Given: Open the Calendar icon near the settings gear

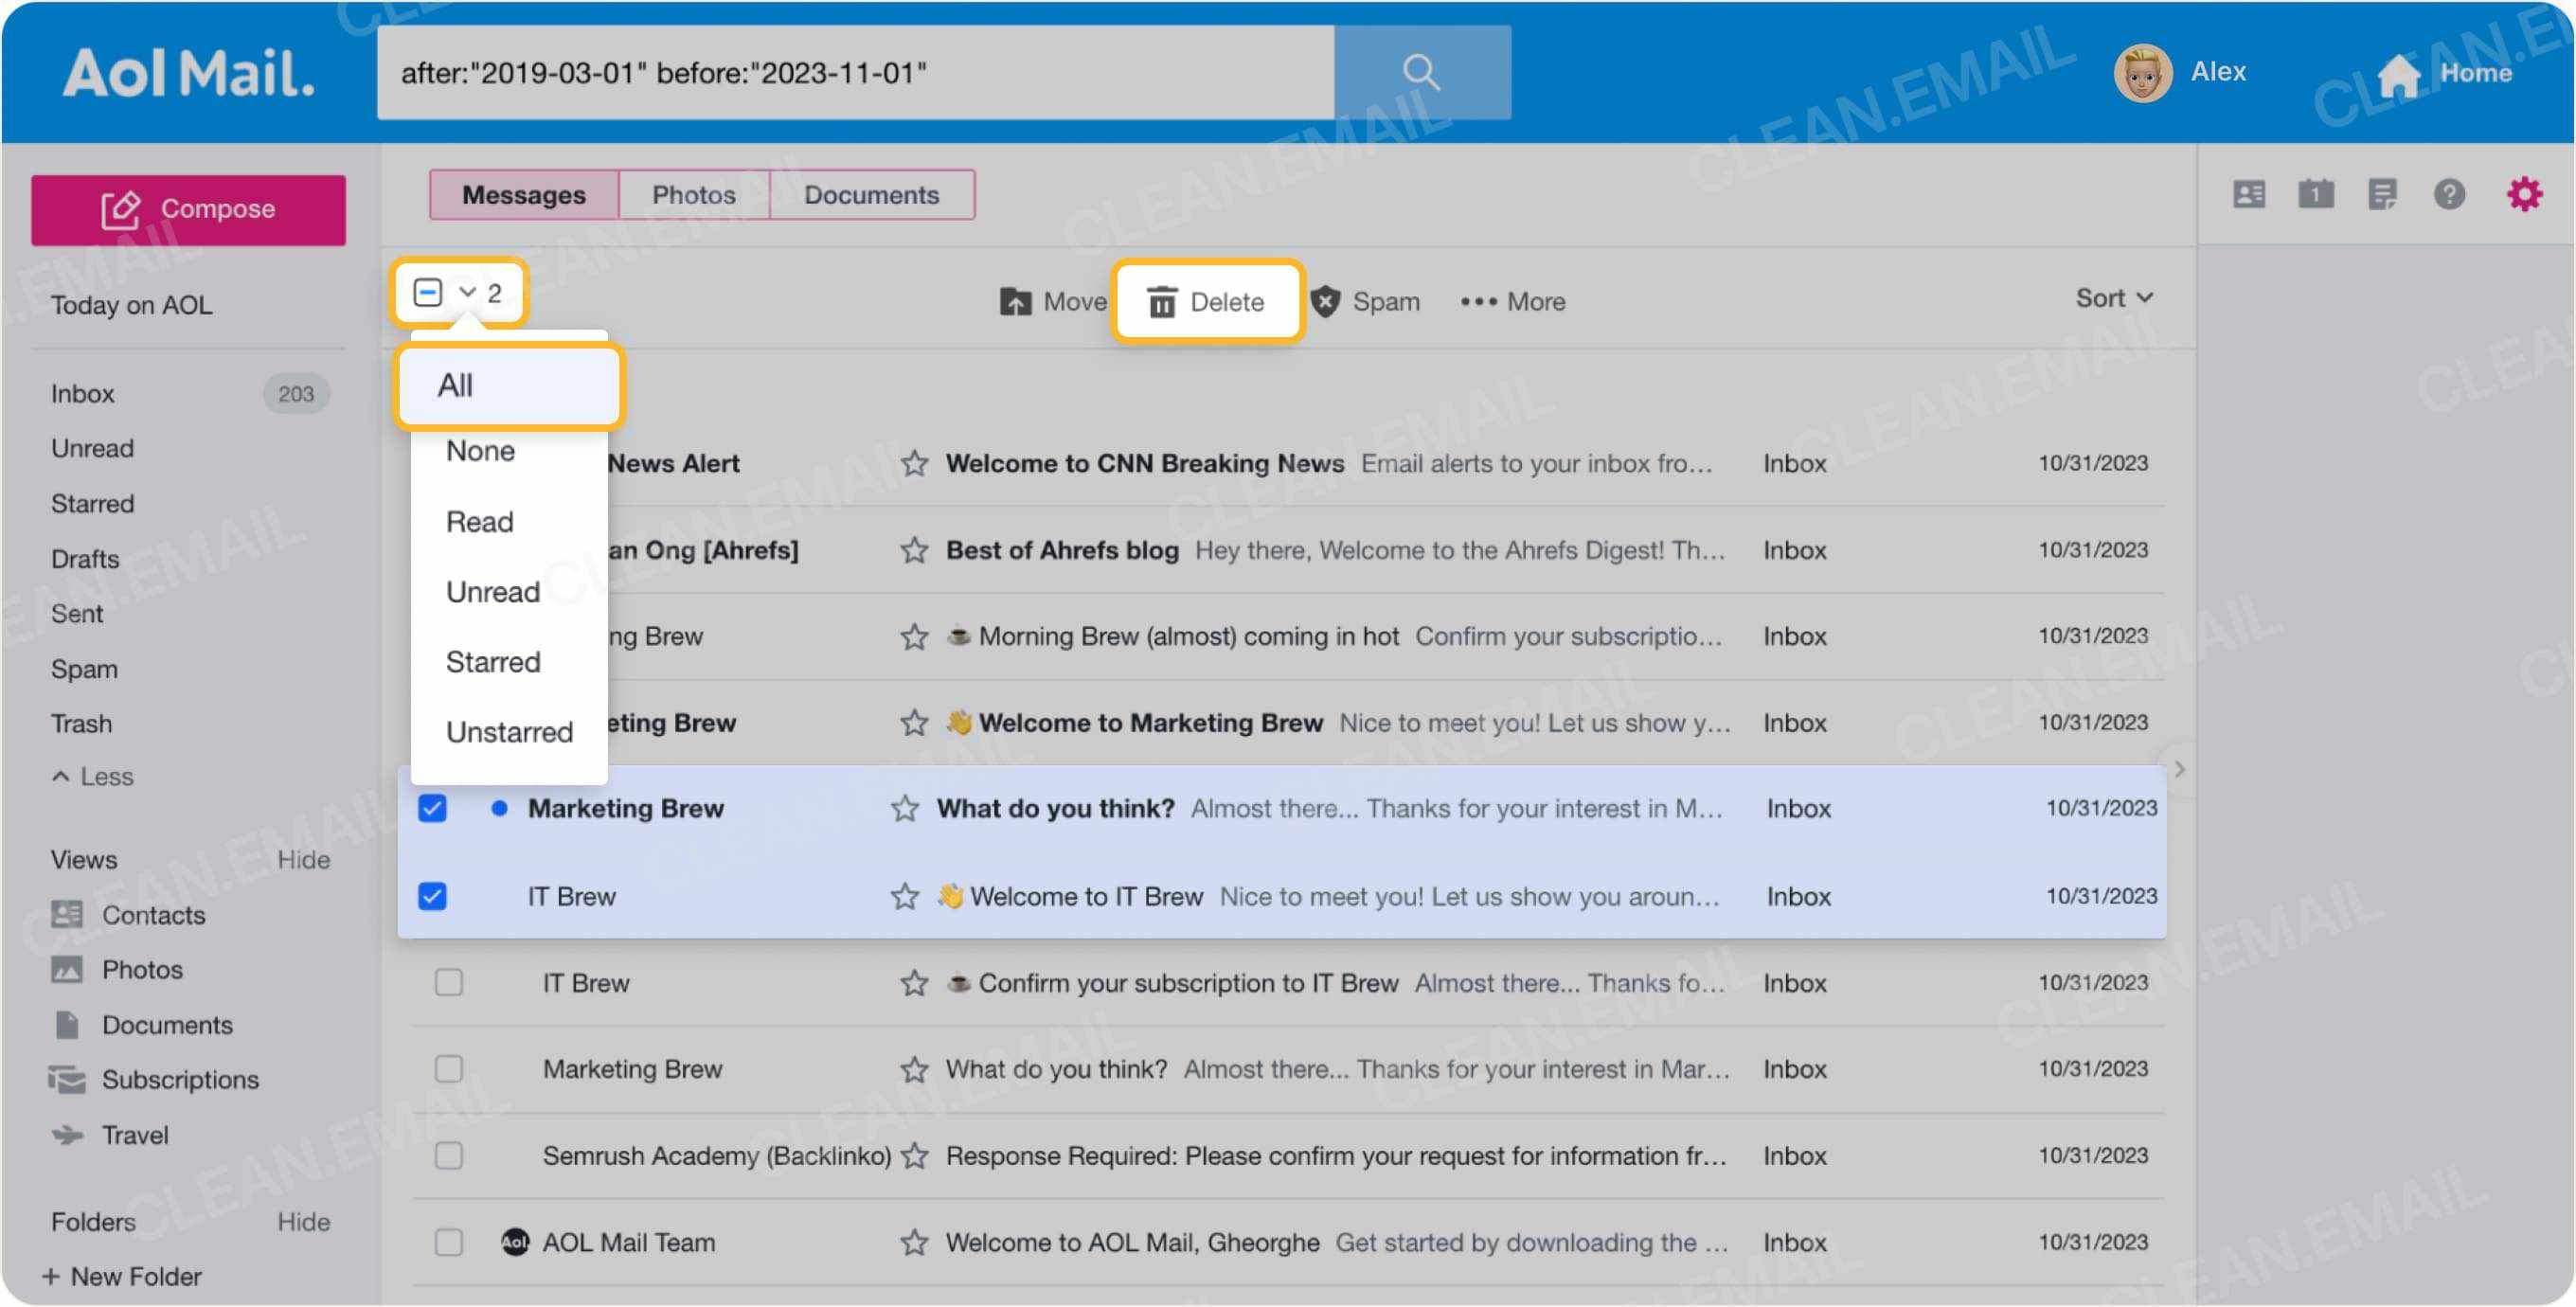Looking at the screenshot, I should coord(2317,194).
